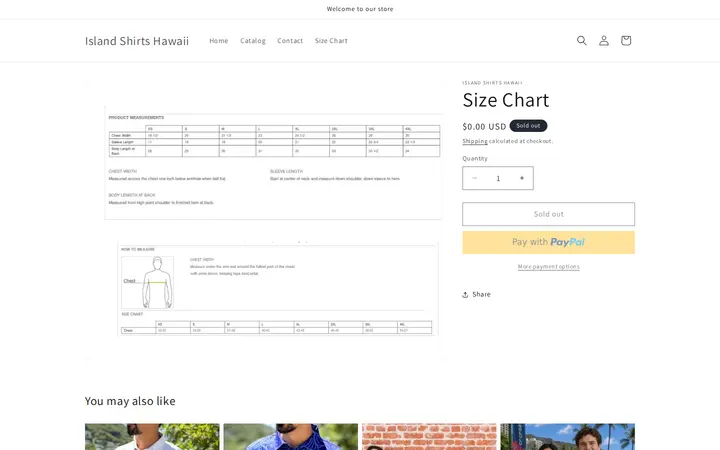The image size is (720, 450).
Task: Open the Contact menu item
Action: click(290, 40)
